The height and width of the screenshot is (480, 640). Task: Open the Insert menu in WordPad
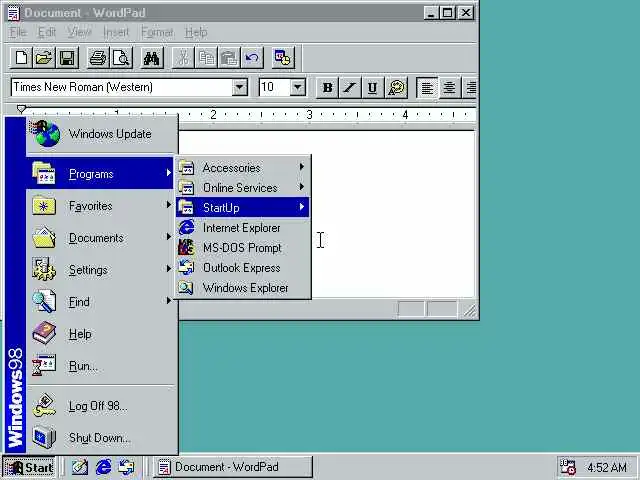(116, 32)
